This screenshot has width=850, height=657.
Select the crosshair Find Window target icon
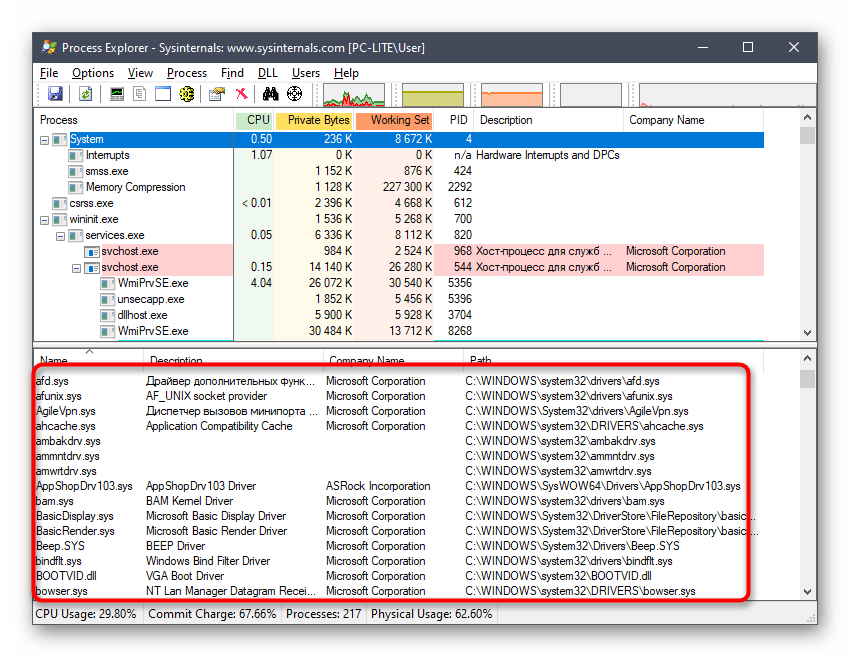click(x=294, y=94)
